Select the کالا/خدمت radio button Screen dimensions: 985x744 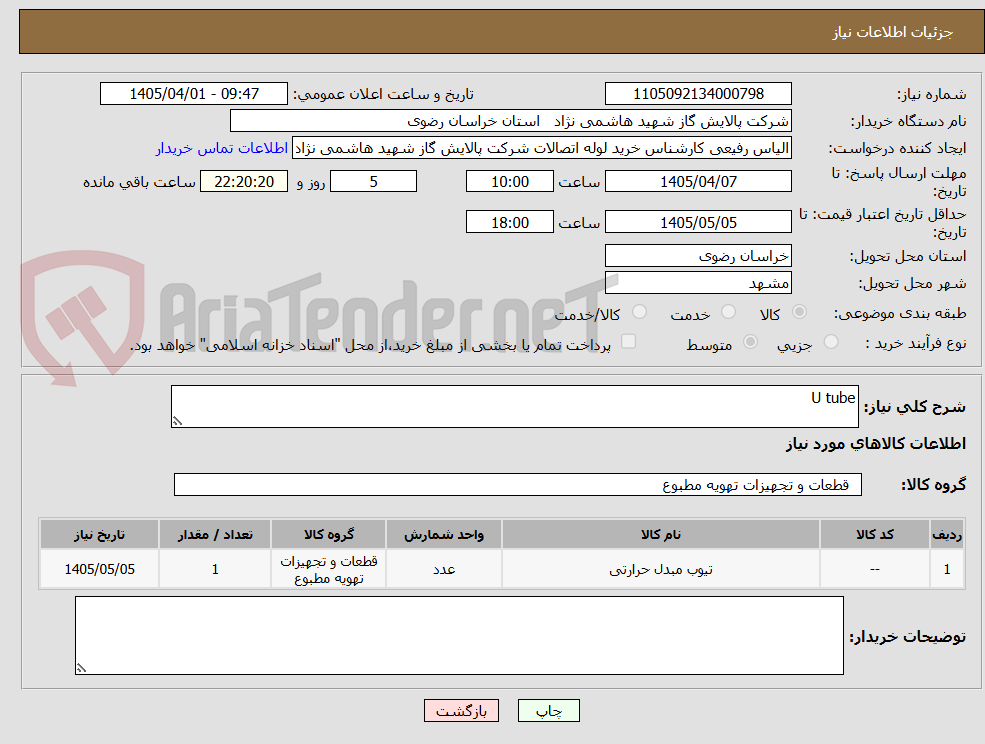tap(639, 312)
